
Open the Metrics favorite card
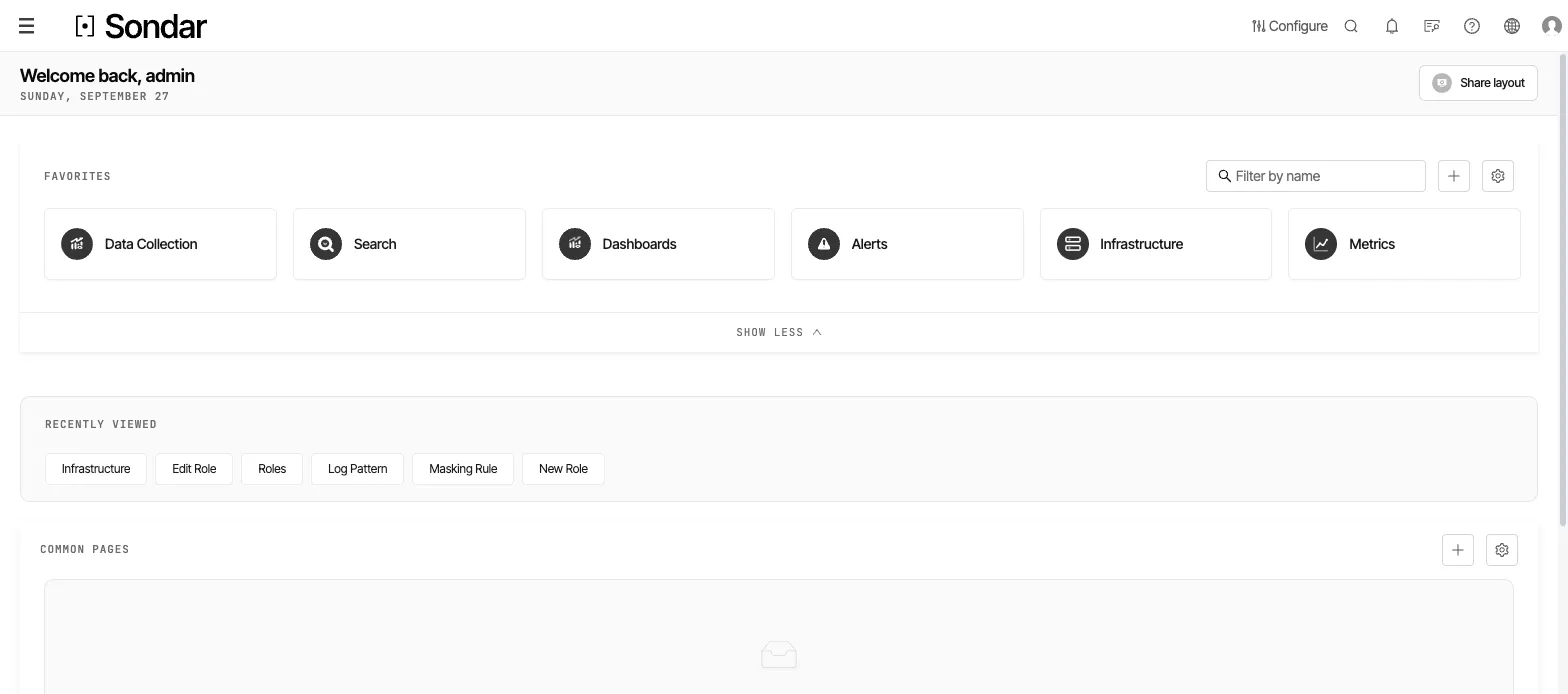point(1404,244)
